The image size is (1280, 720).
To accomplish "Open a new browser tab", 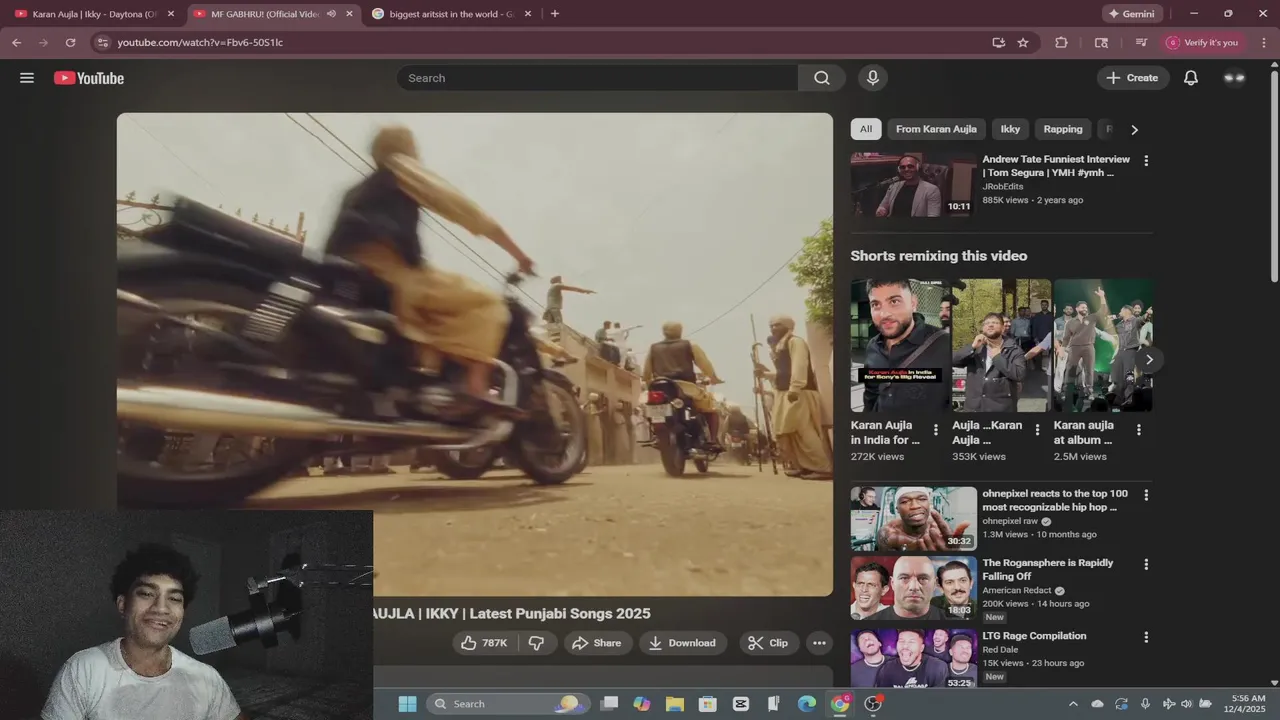I will 555,14.
